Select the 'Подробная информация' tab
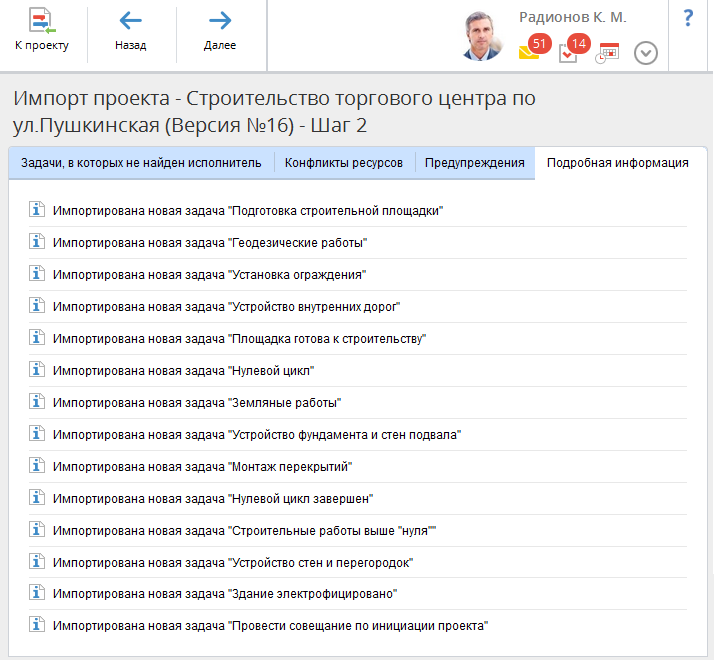714x660 pixels. (x=618, y=163)
